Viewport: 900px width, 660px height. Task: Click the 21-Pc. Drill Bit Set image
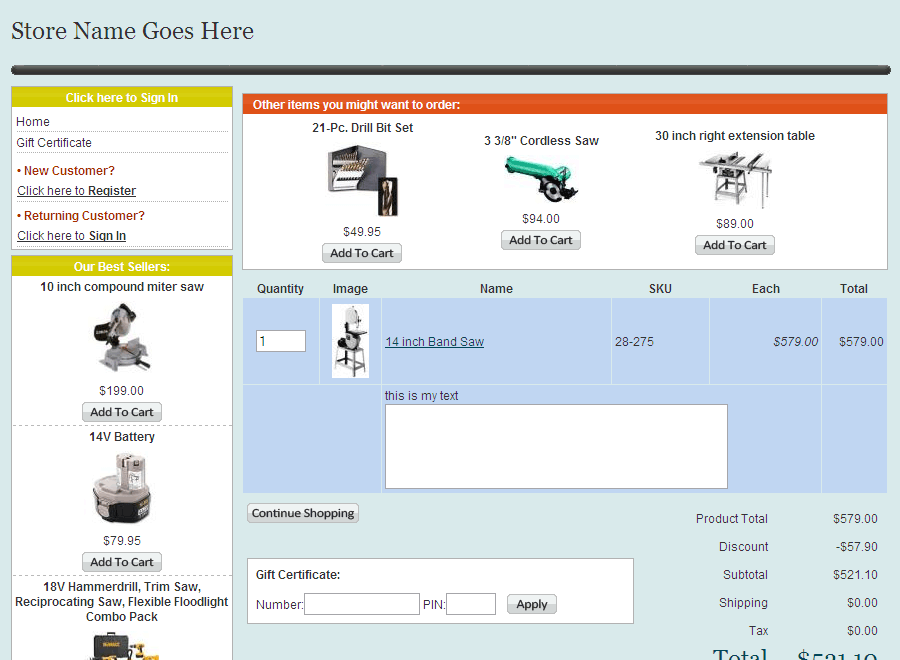click(362, 179)
